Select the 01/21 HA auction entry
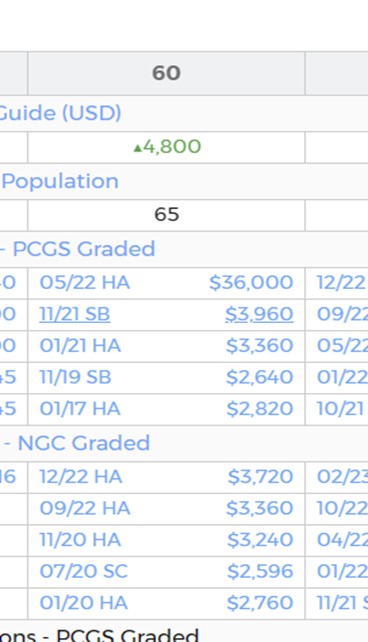 click(80, 346)
